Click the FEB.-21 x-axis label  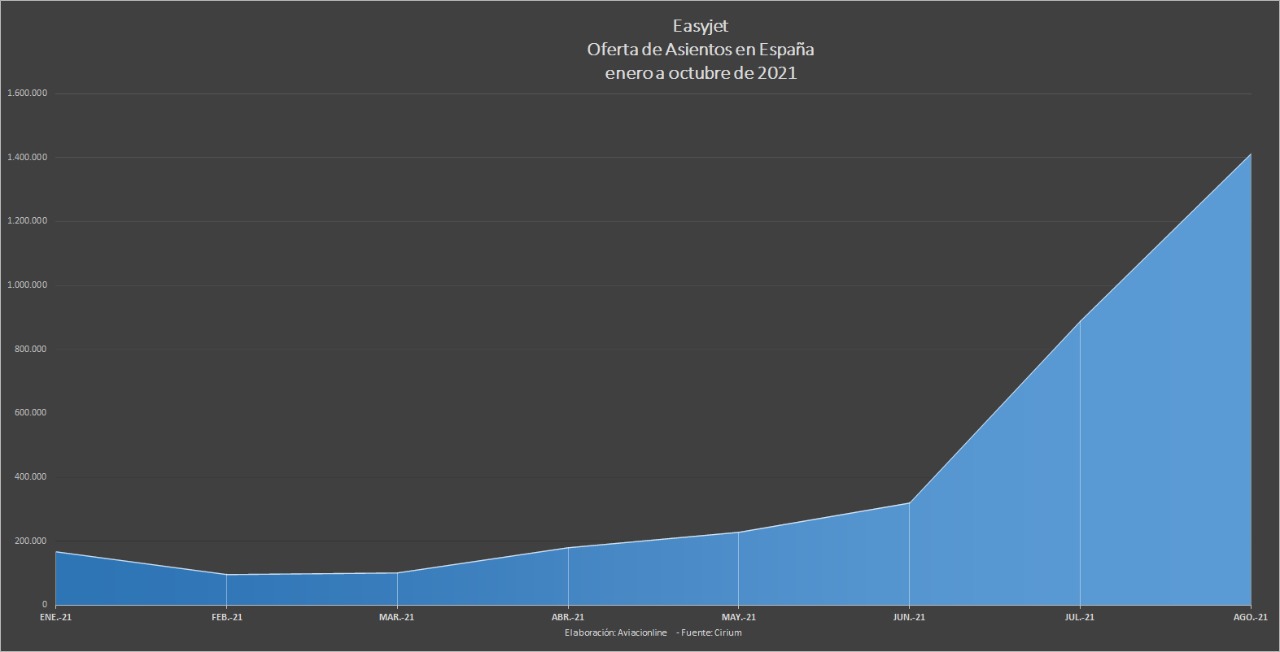226,617
